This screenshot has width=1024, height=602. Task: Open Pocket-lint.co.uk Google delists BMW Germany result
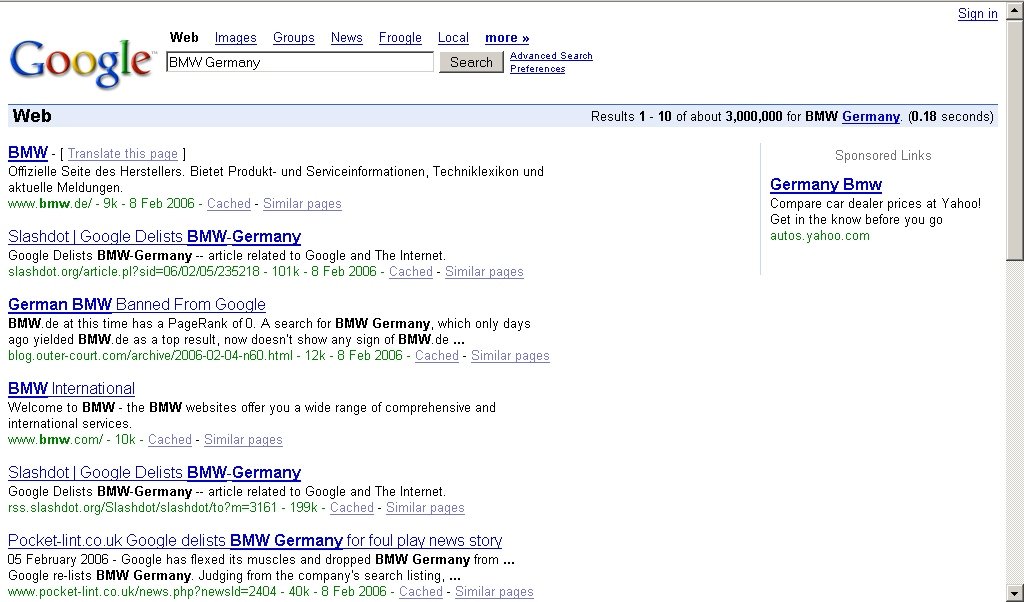[255, 541]
